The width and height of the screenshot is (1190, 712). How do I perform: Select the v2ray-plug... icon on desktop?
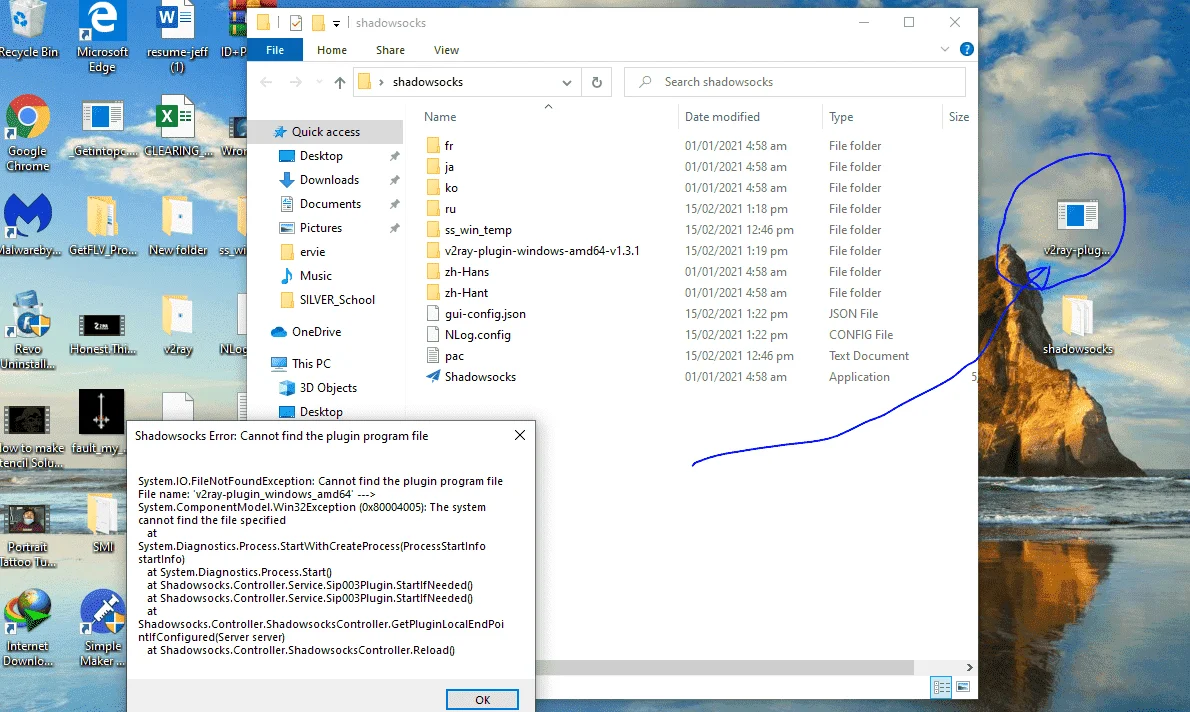(x=1077, y=228)
